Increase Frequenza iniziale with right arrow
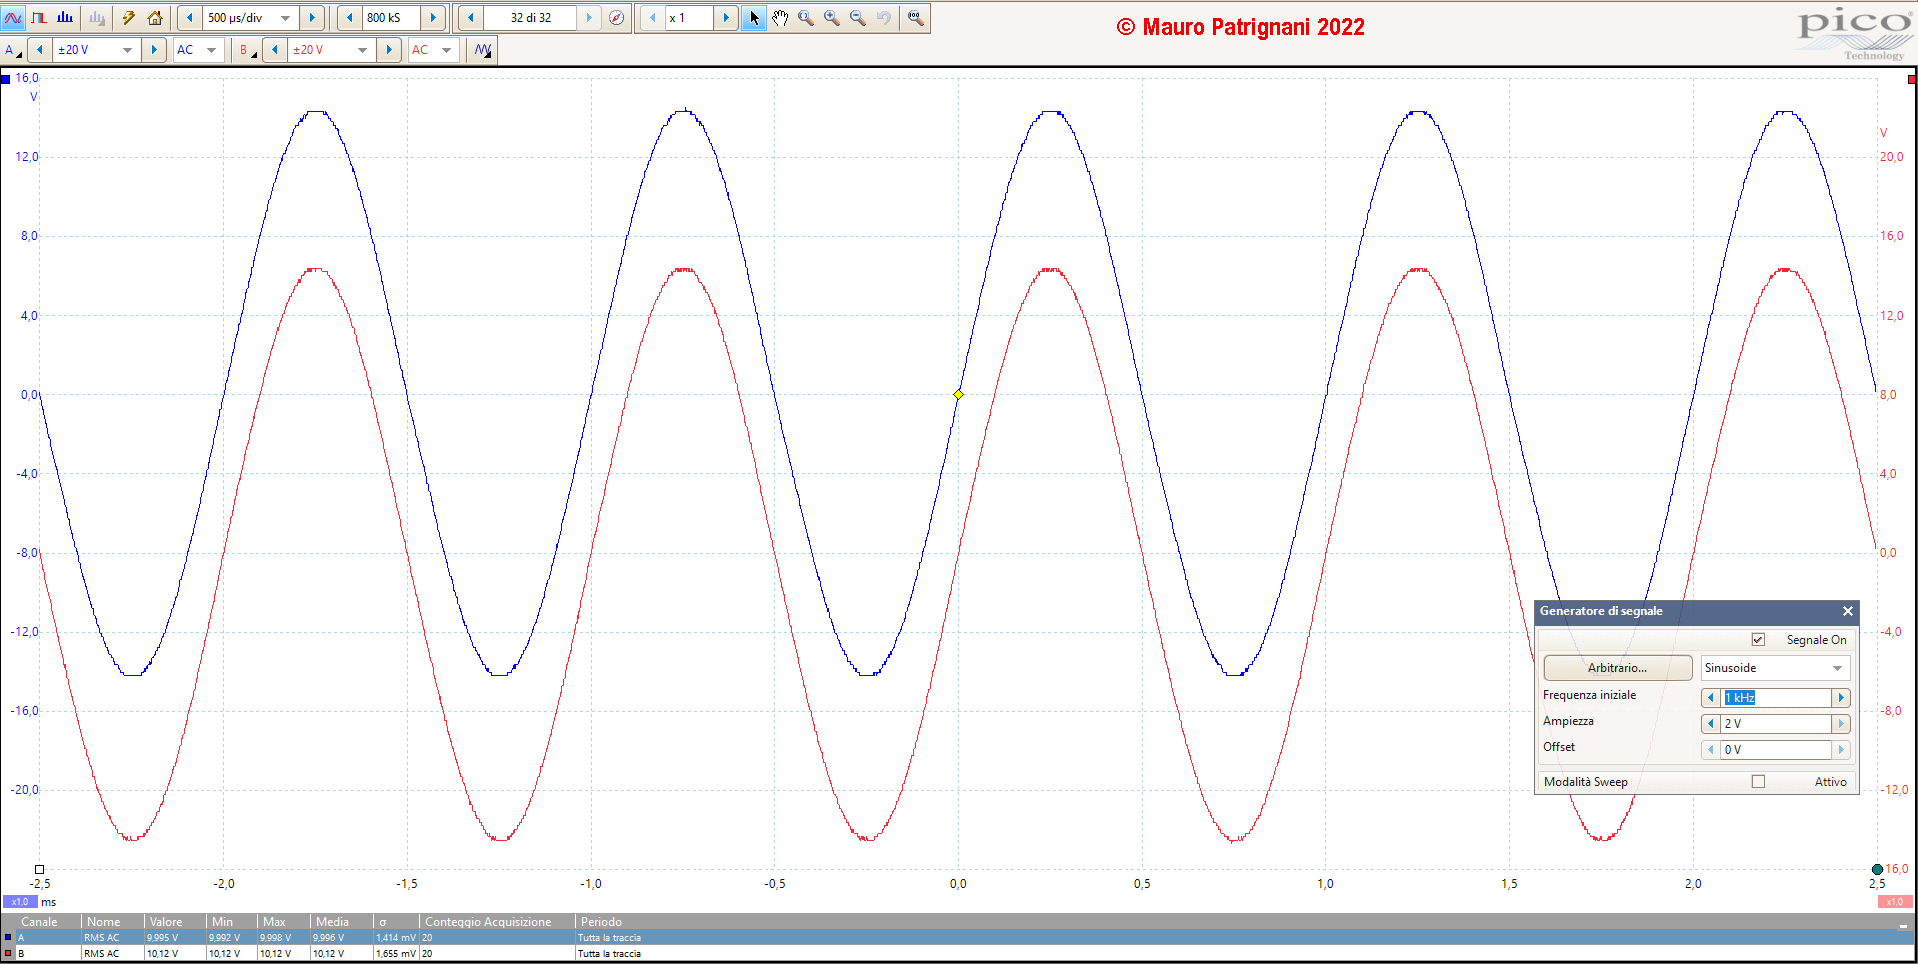The image size is (1918, 964). tap(1841, 698)
